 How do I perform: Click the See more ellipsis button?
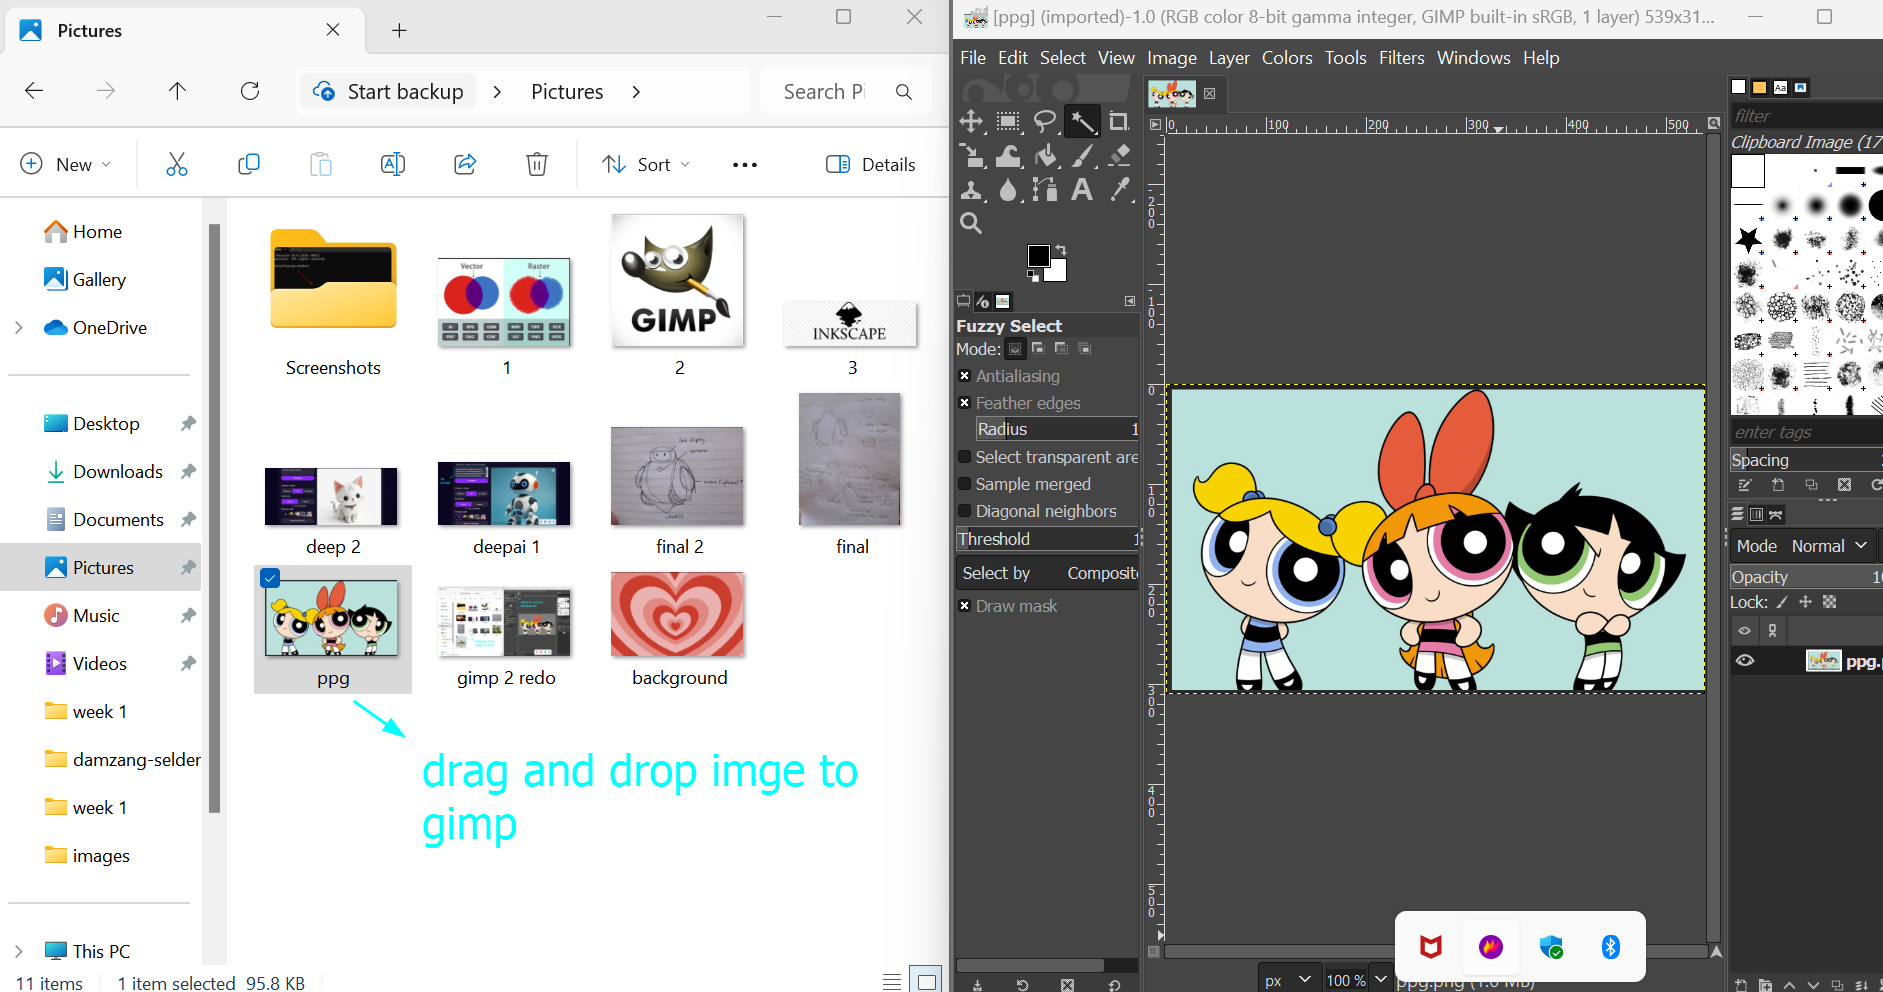click(x=745, y=164)
